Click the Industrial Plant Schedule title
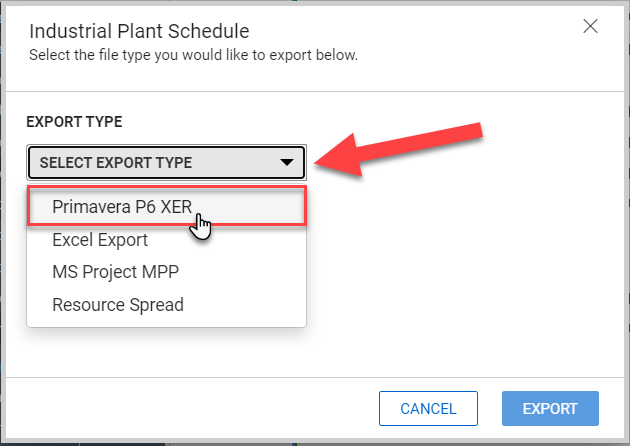The width and height of the screenshot is (630, 446). coord(139,31)
